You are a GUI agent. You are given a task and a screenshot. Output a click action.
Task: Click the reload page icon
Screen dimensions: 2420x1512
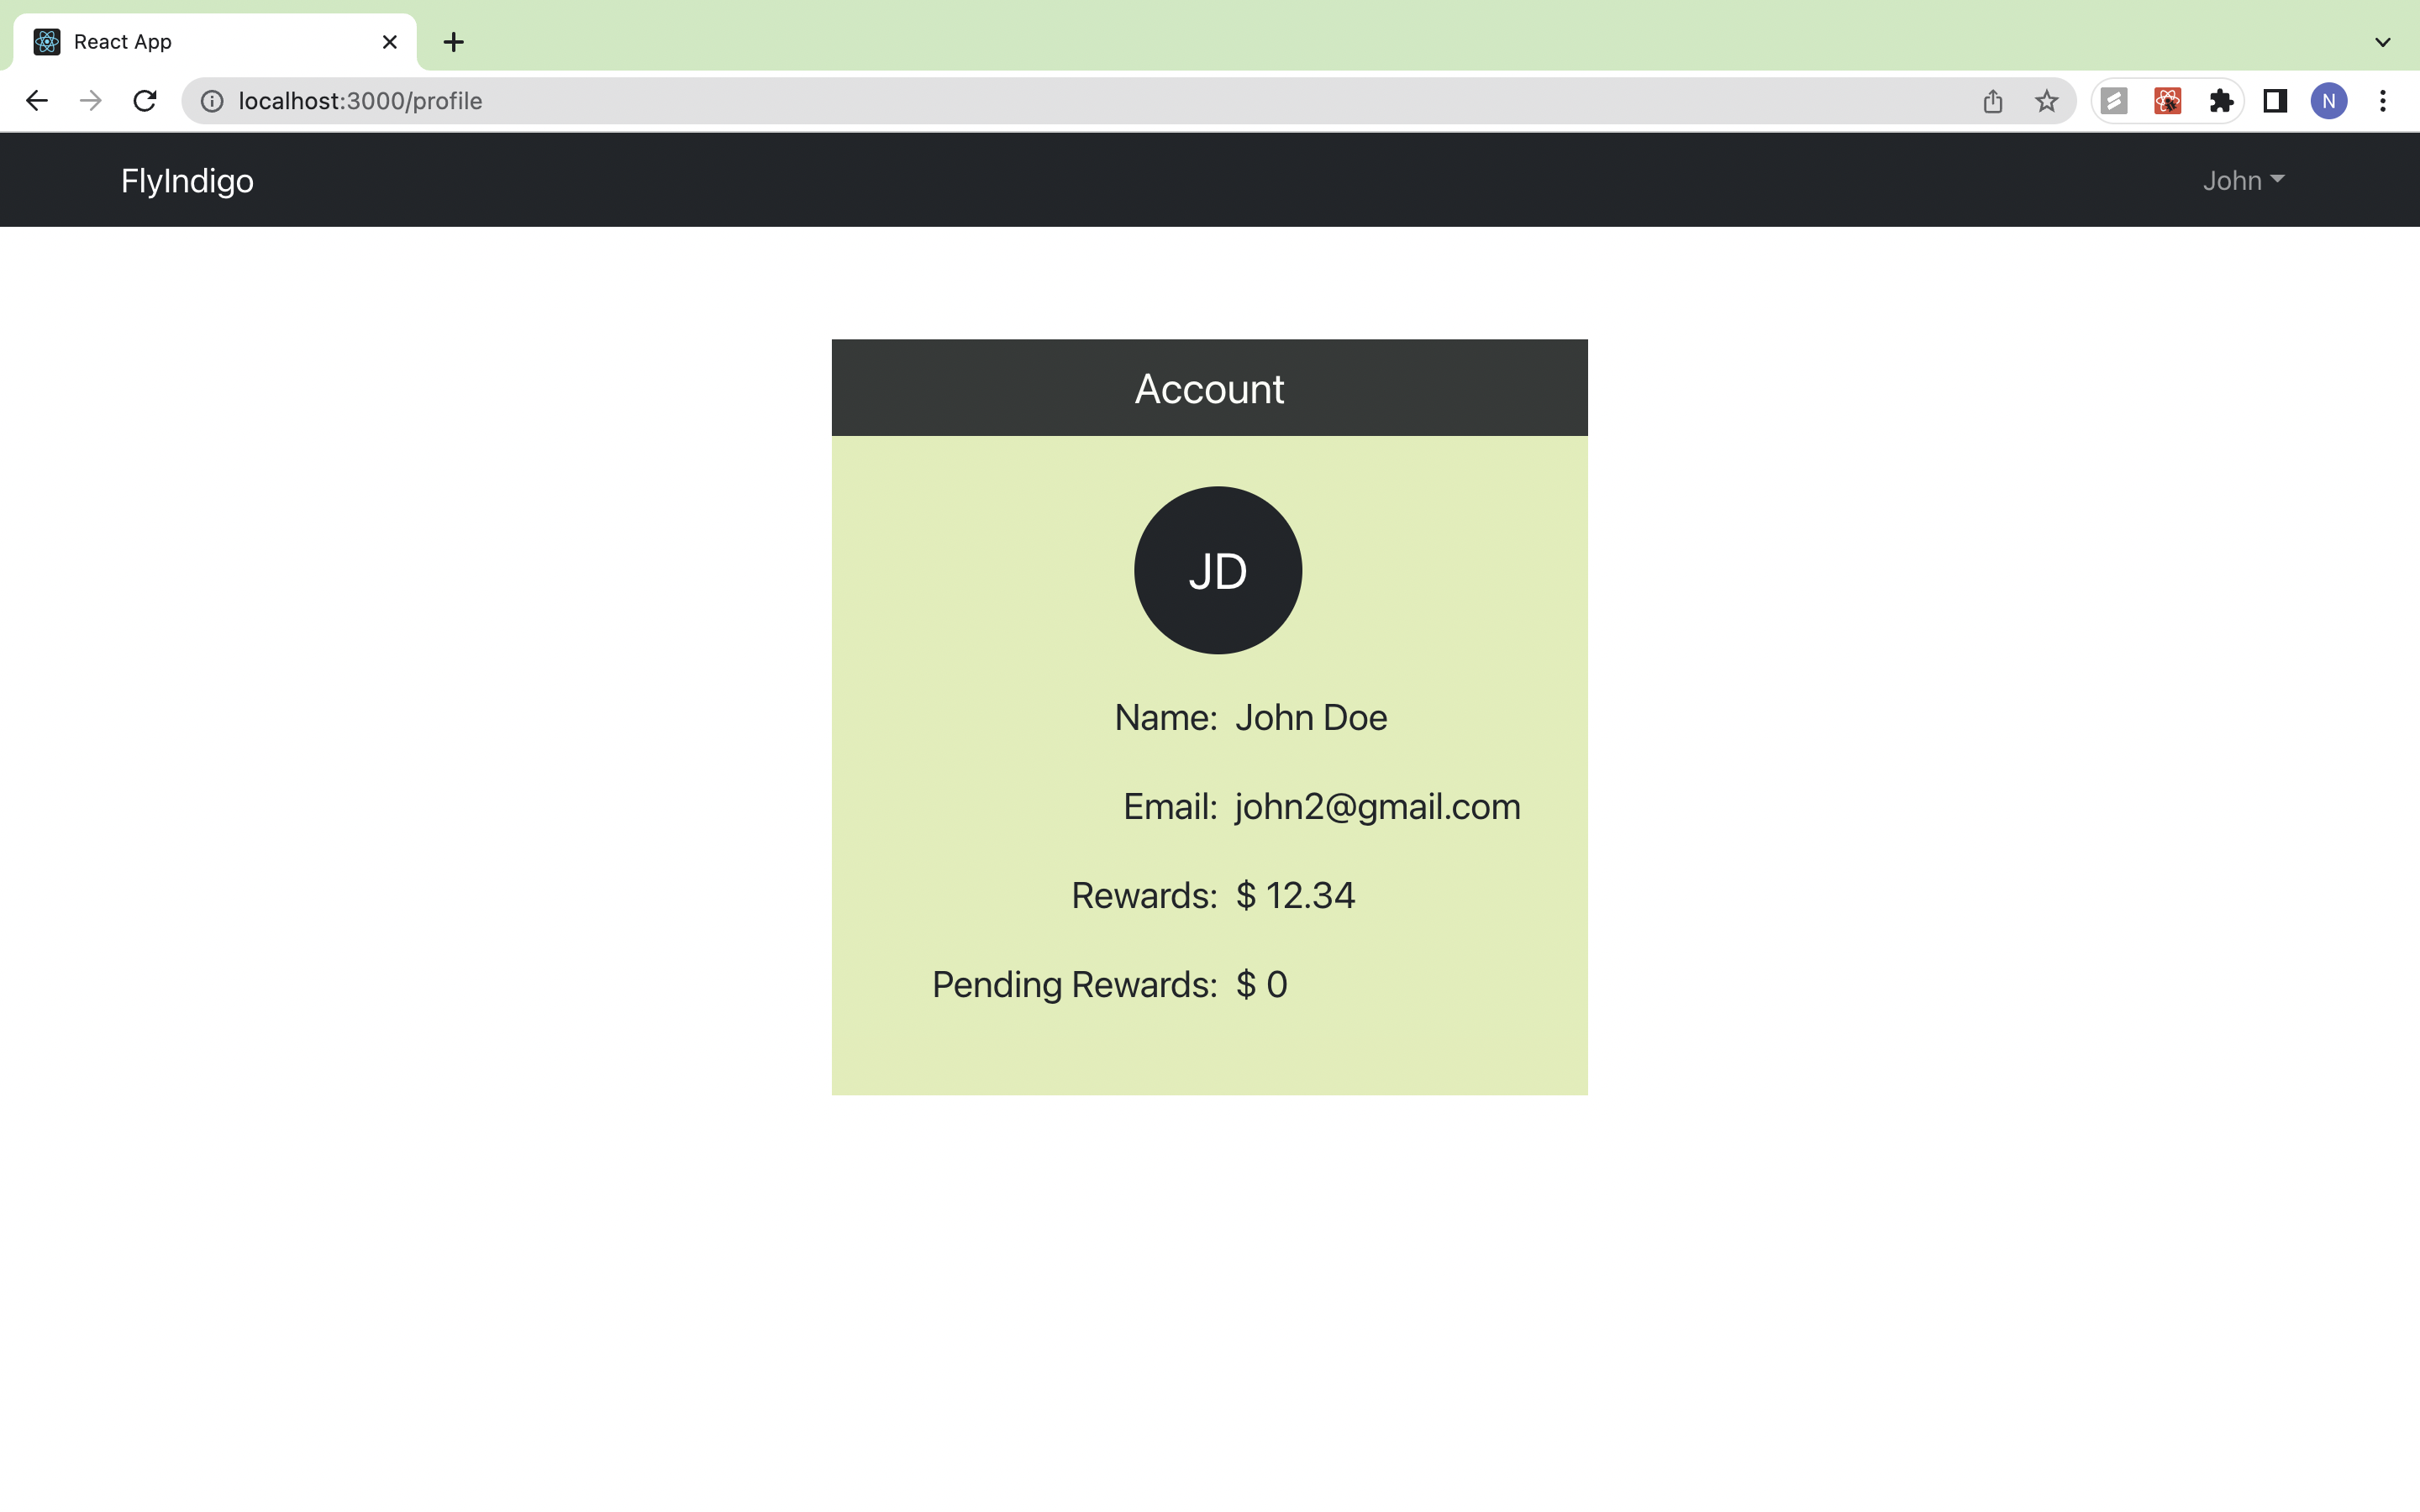pyautogui.click(x=145, y=100)
